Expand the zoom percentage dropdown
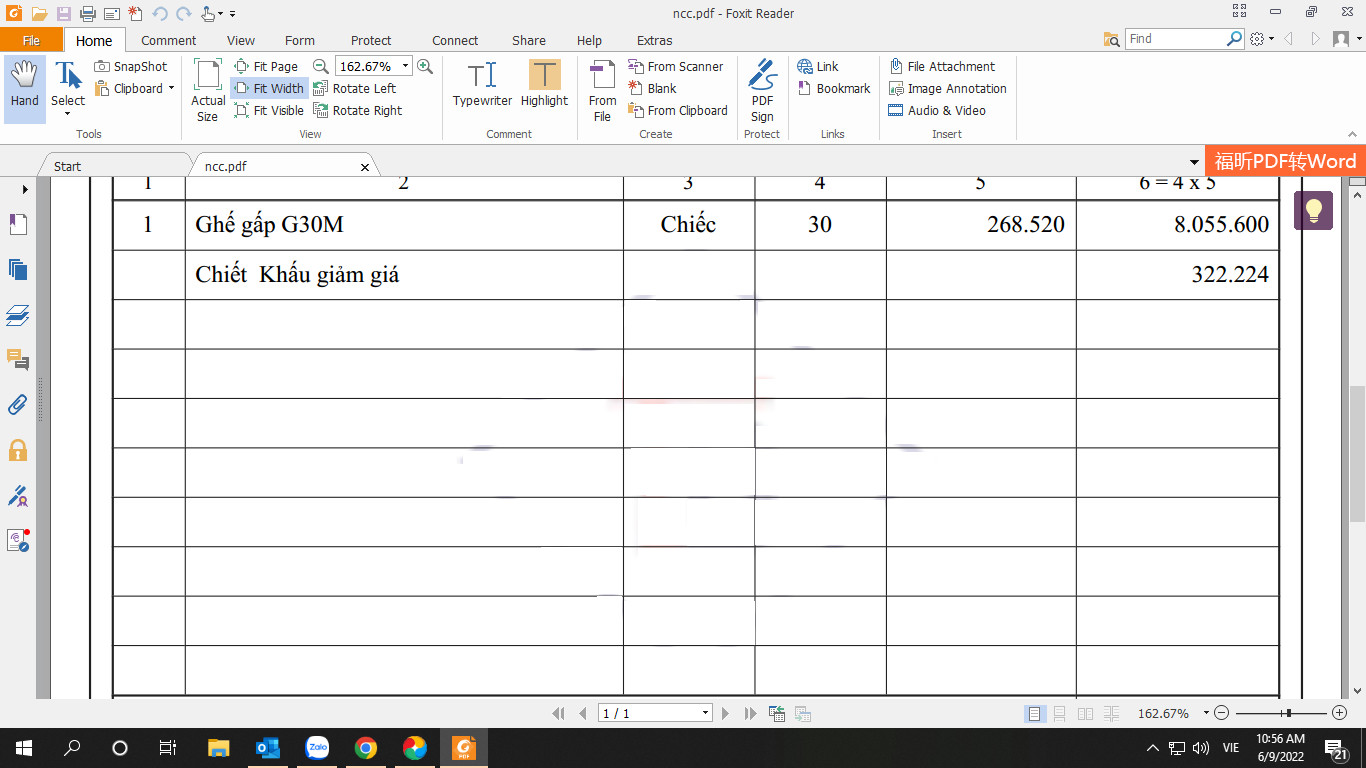This screenshot has height=768, width=1366. [405, 67]
